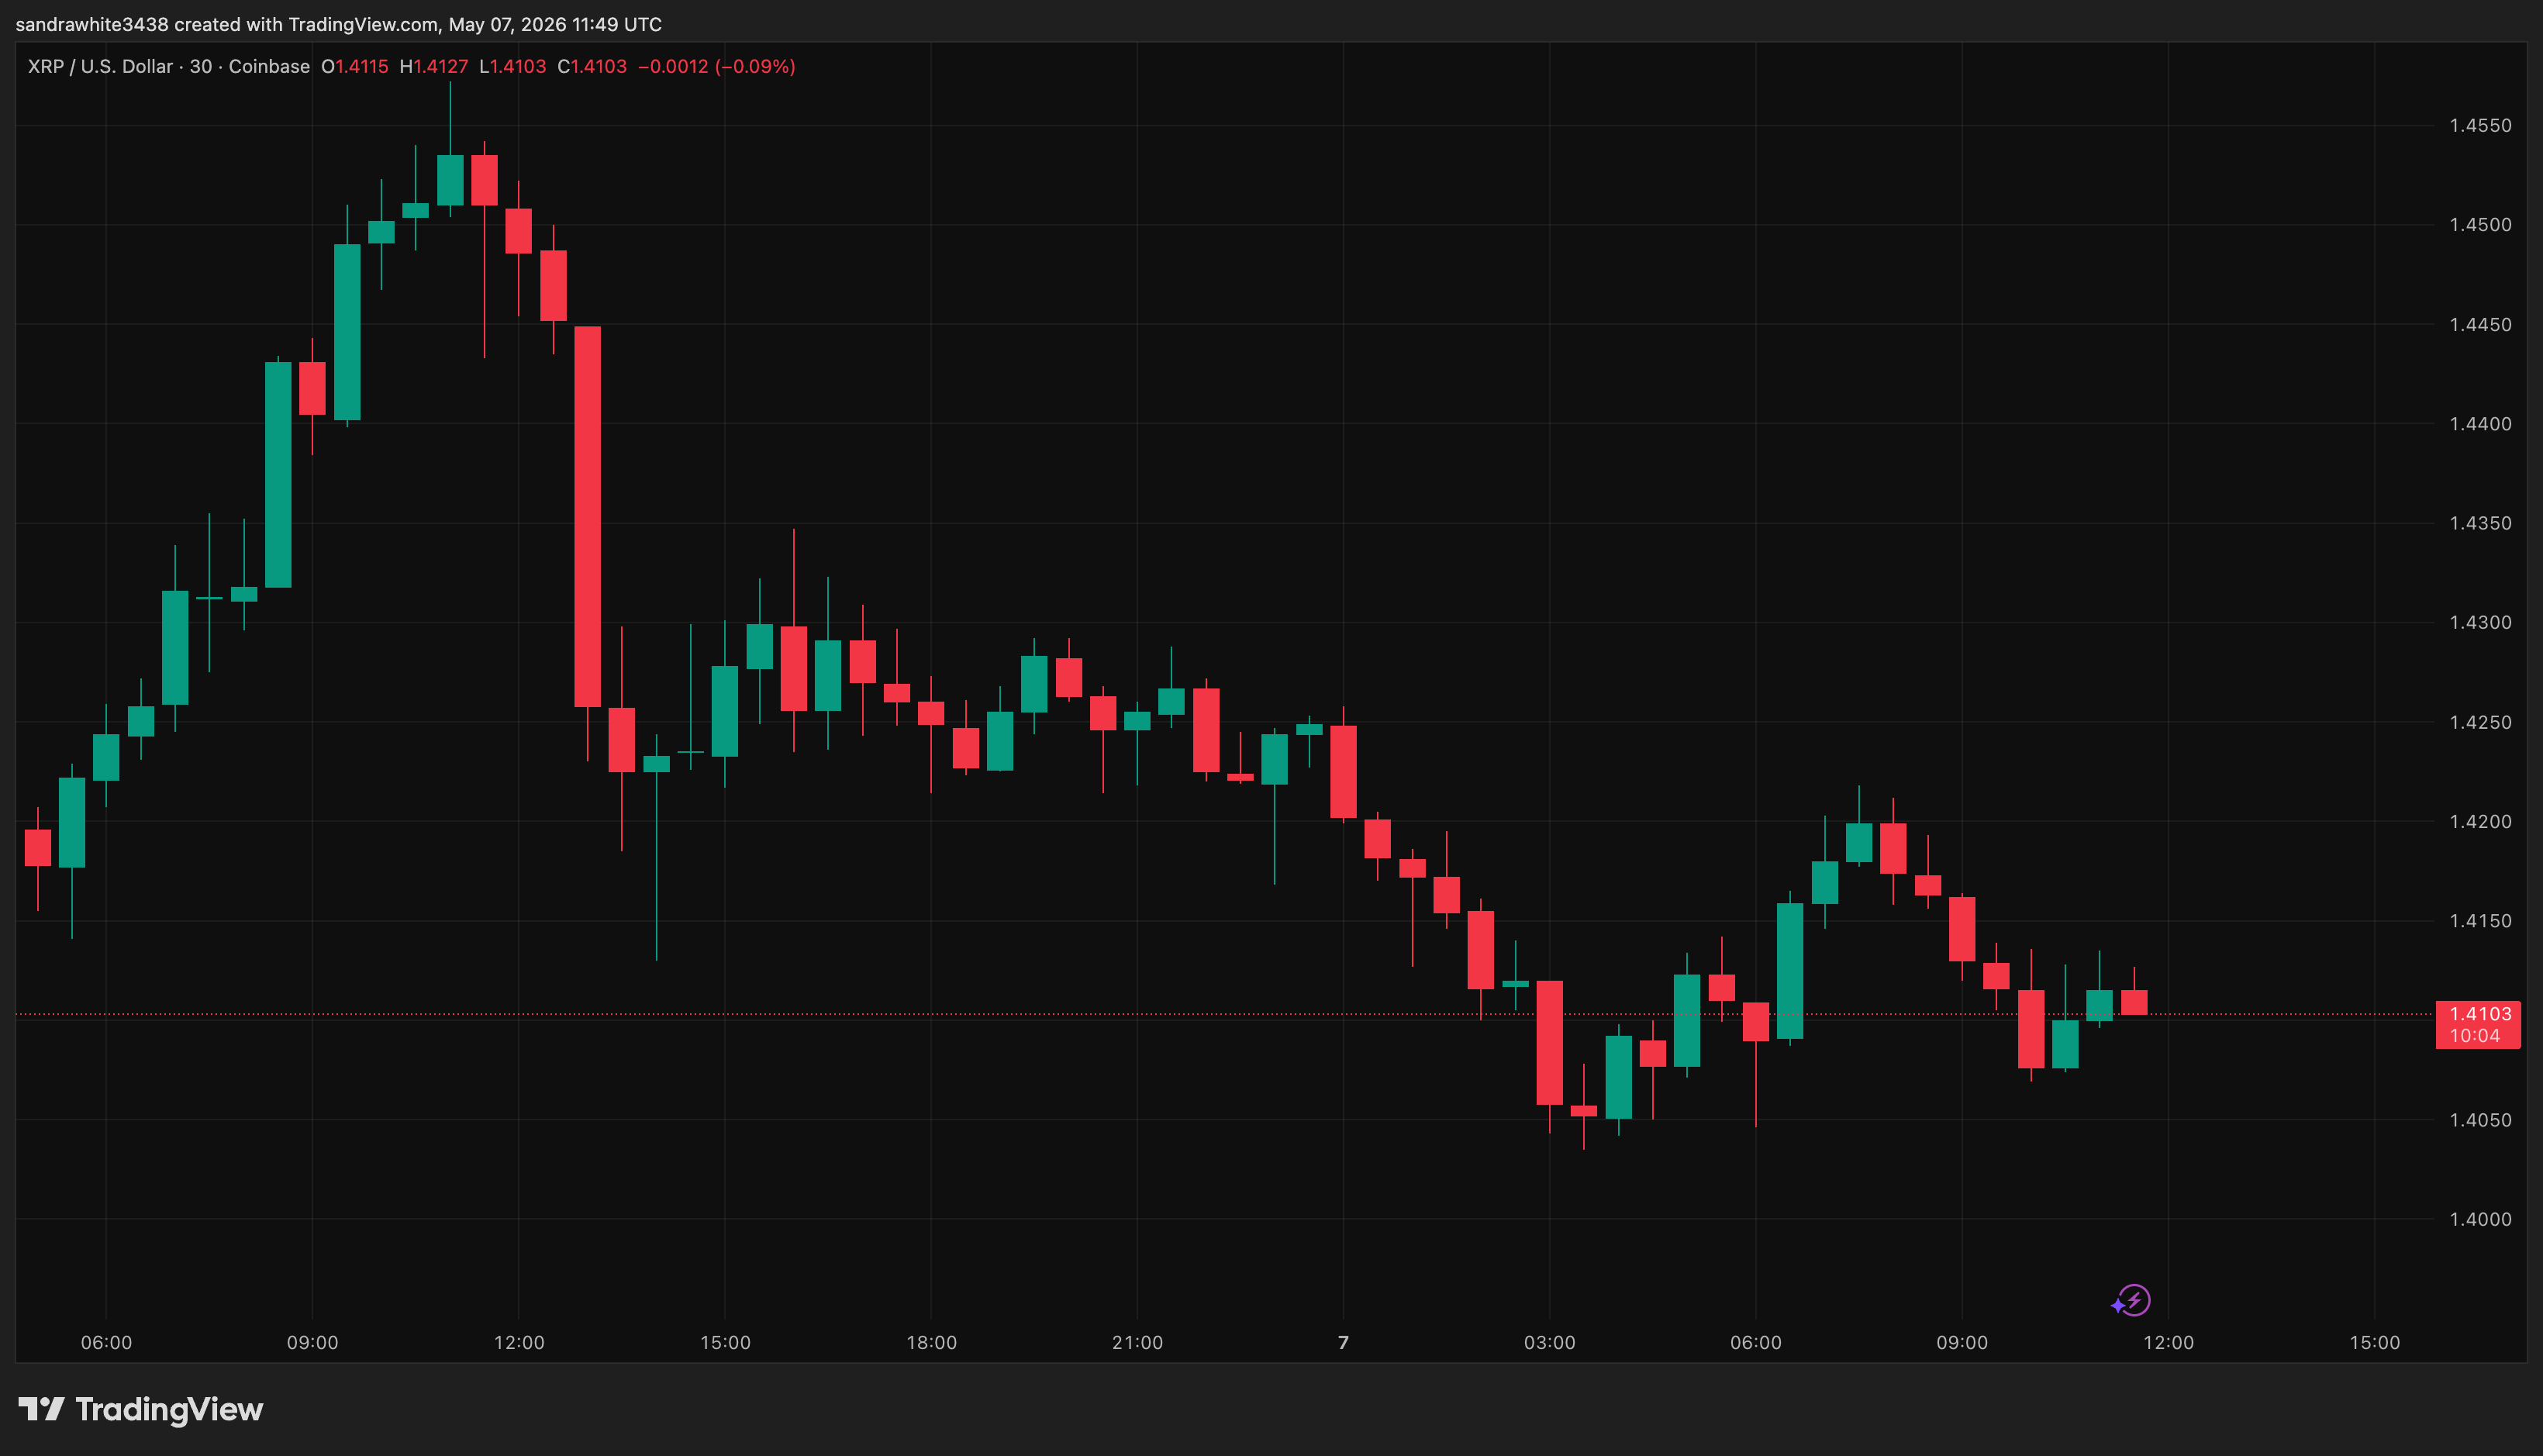Viewport: 2543px width, 1456px height.
Task: Click the 1.4500 price axis label
Action: [x=2480, y=225]
